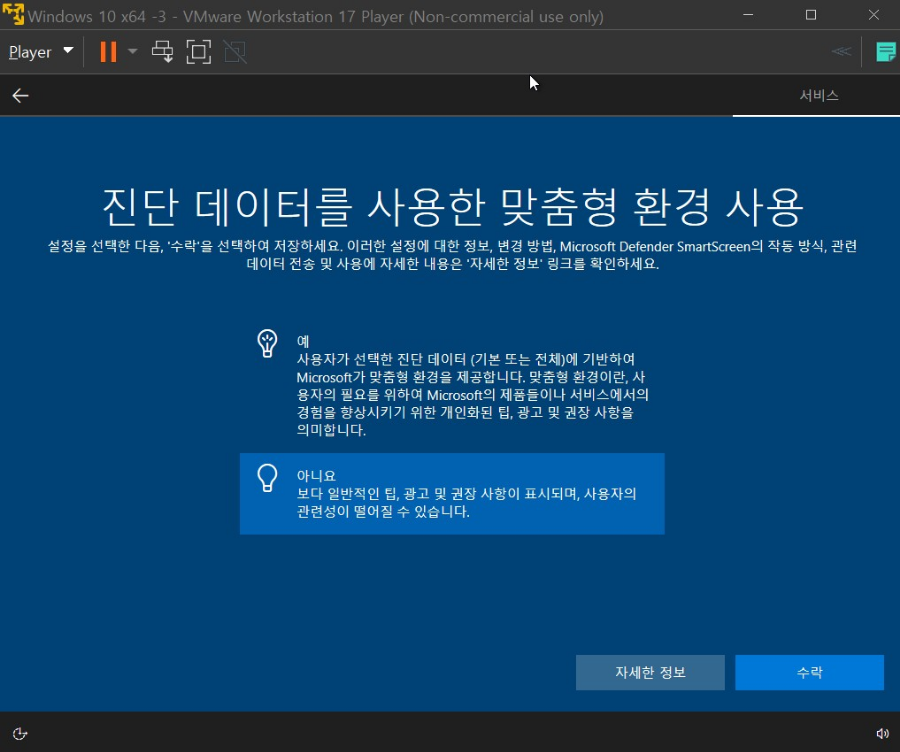Viewport: 900px width, 752px height.
Task: Choose the 아니요 option
Action: tap(452, 494)
